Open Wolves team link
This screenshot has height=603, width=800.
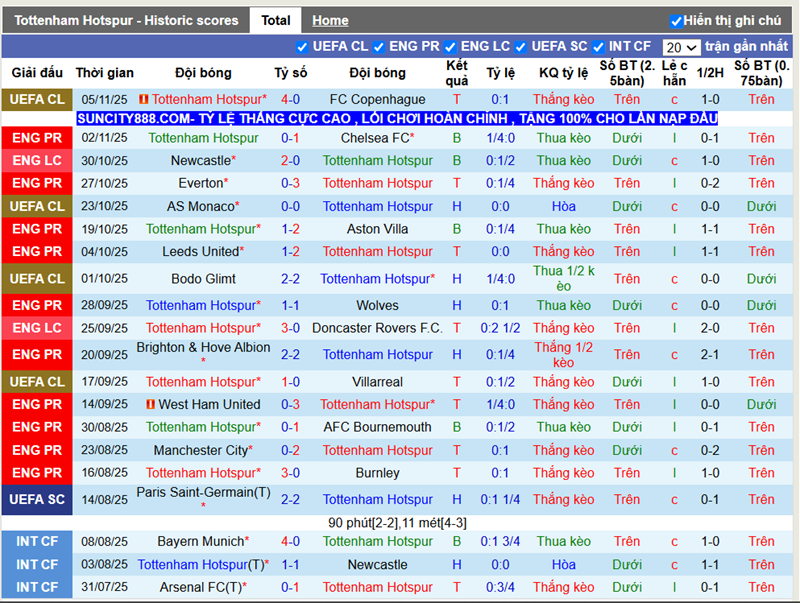tap(378, 305)
